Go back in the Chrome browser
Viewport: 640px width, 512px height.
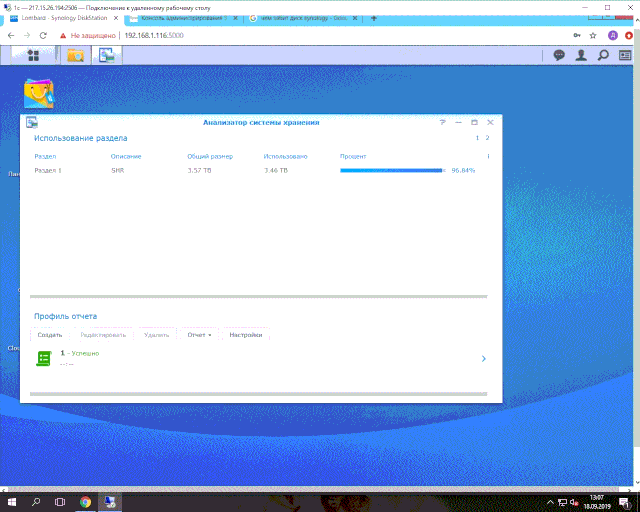pyautogui.click(x=11, y=36)
